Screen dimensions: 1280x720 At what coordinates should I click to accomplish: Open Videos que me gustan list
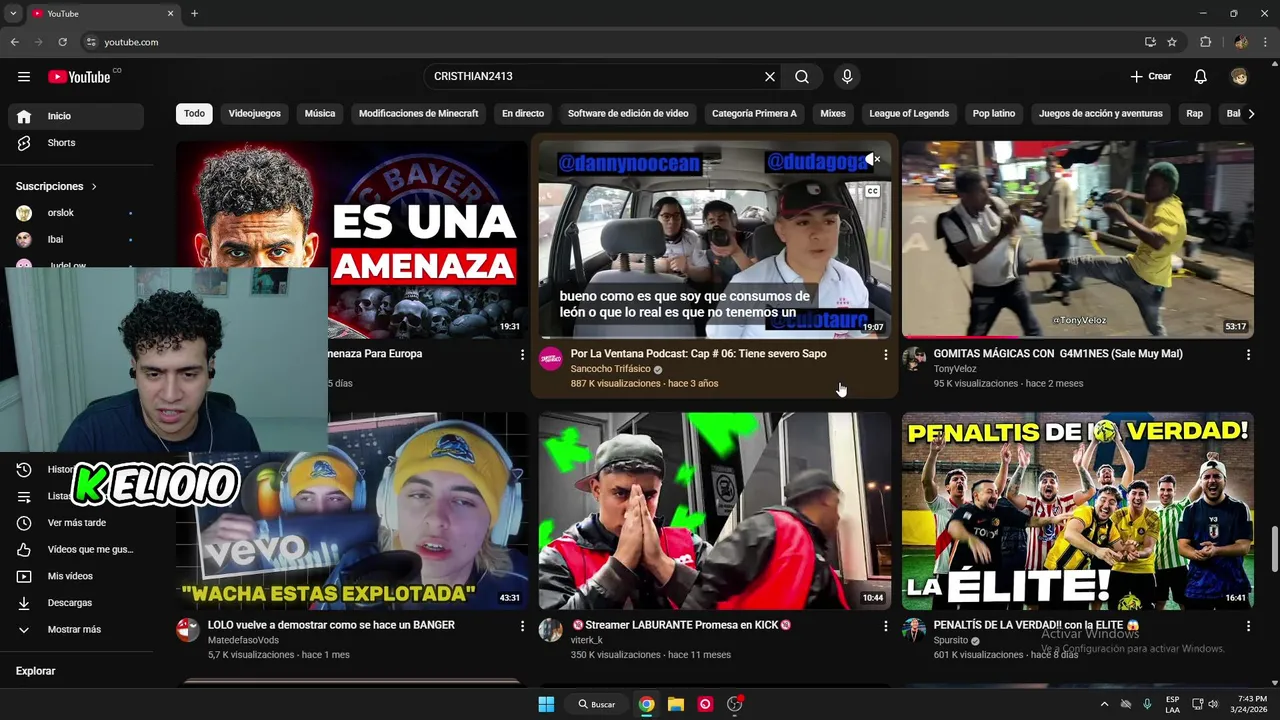pyautogui.click(x=76, y=550)
